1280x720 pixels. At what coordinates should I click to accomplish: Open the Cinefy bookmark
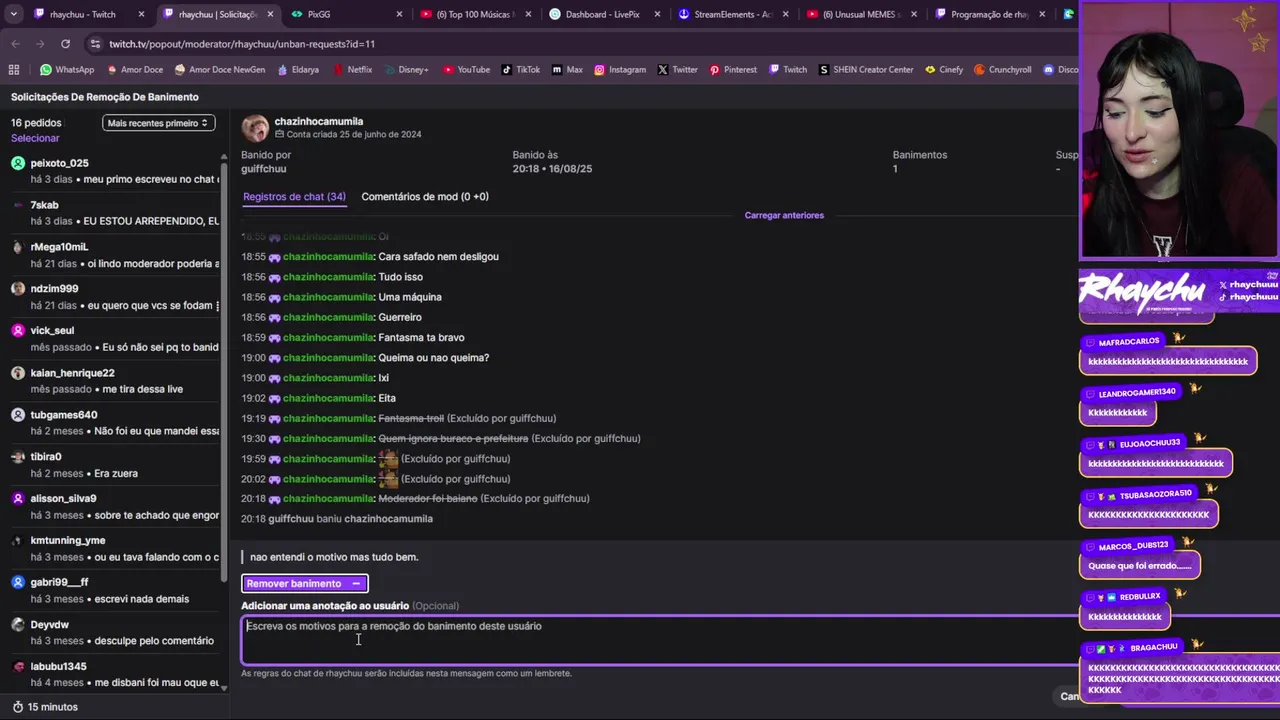click(944, 70)
